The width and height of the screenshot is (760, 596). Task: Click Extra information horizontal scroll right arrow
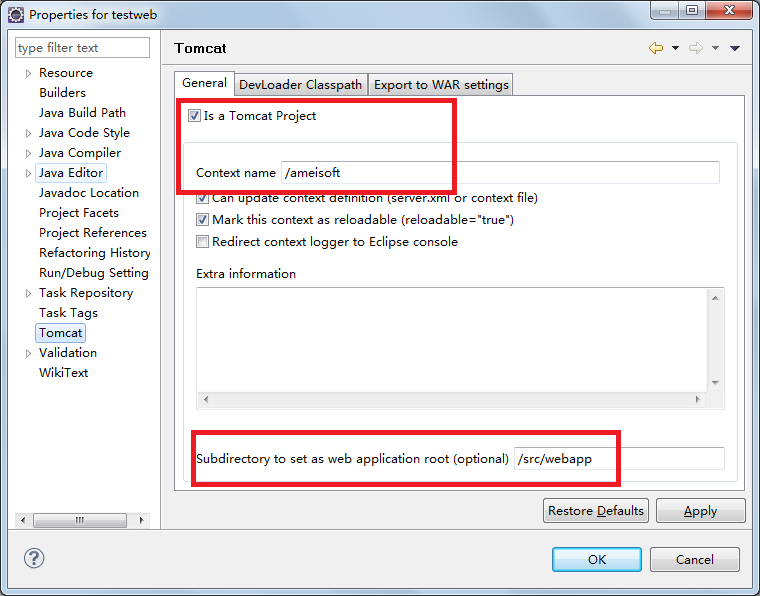pyautogui.click(x=697, y=399)
